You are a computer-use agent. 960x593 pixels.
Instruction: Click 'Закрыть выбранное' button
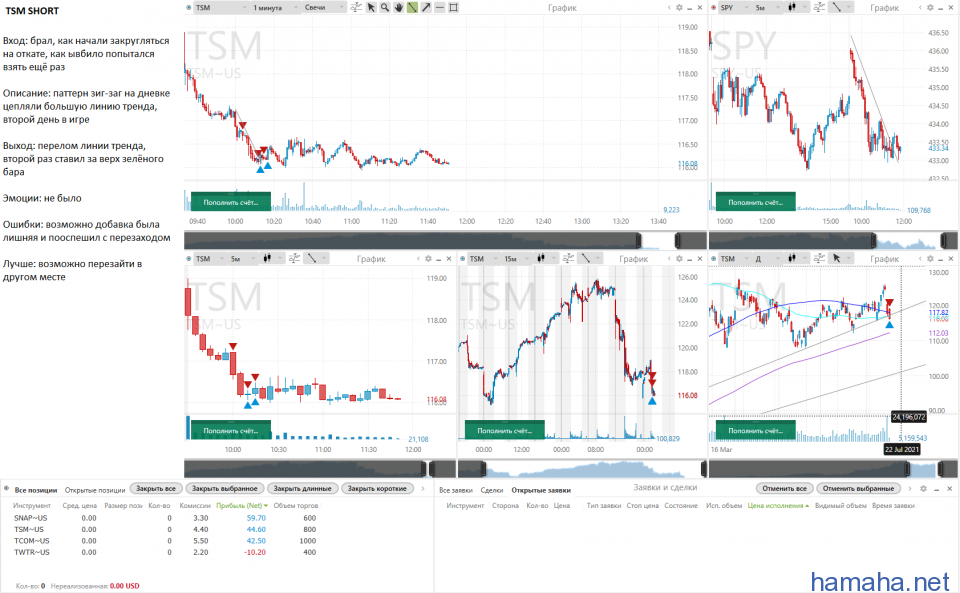point(225,488)
